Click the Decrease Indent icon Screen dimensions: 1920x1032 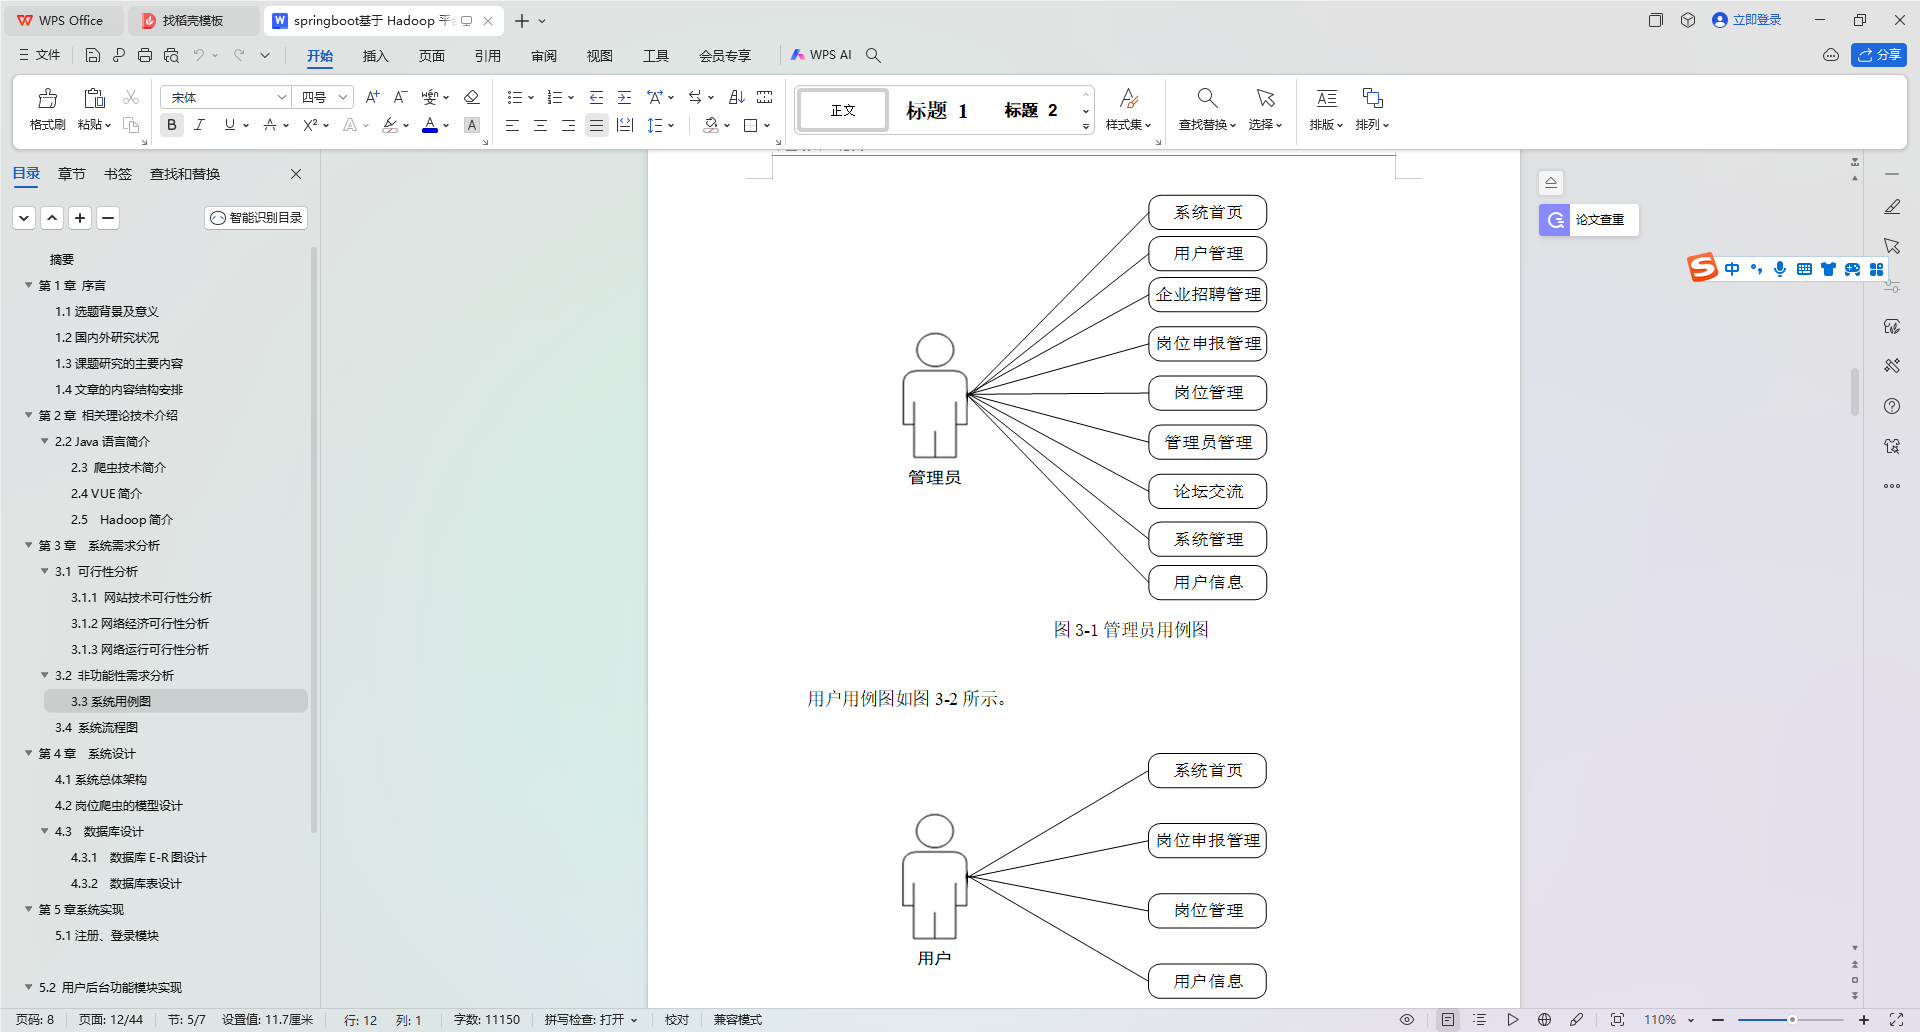tap(596, 97)
